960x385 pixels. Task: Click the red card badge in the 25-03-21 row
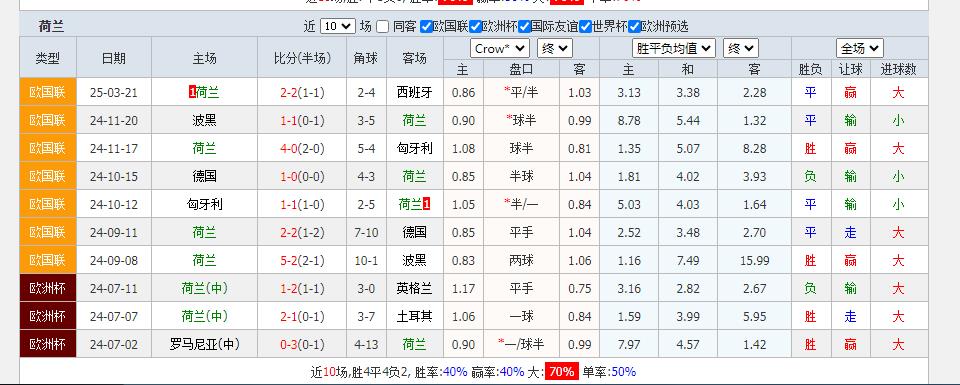tap(193, 92)
